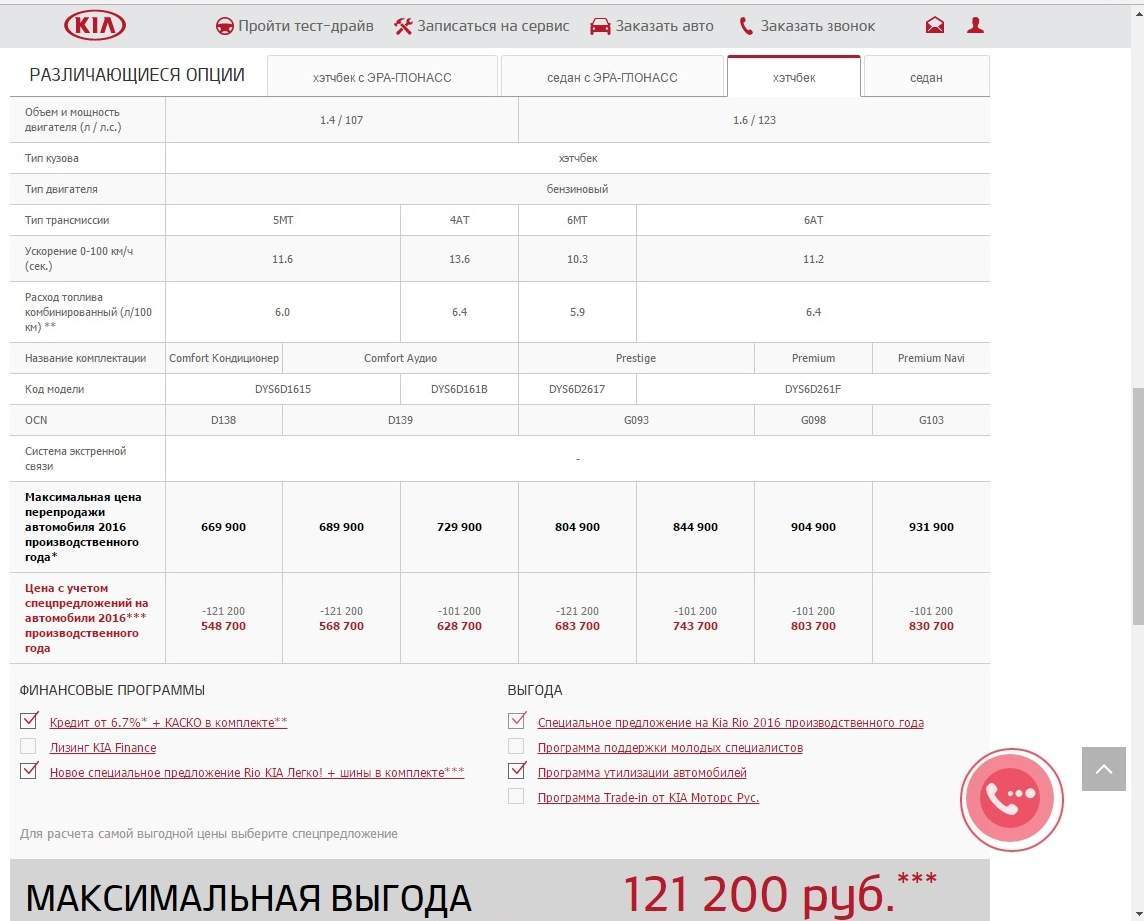The height and width of the screenshot is (921, 1144).
Task: Click the 804 900 price cell
Action: [577, 527]
